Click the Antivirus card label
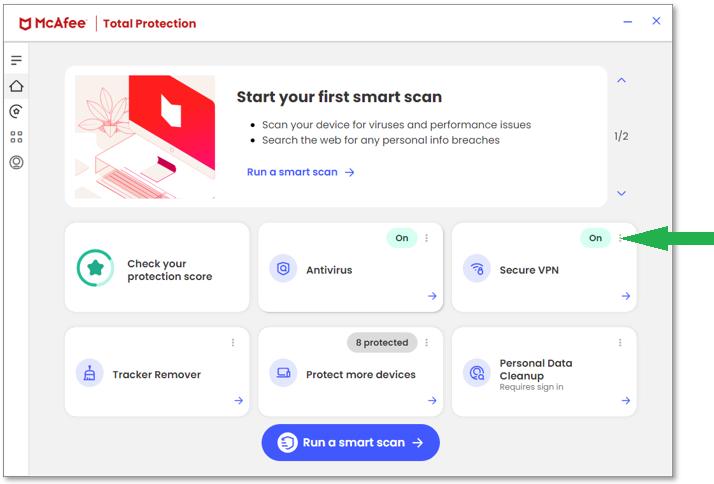 coord(329,270)
